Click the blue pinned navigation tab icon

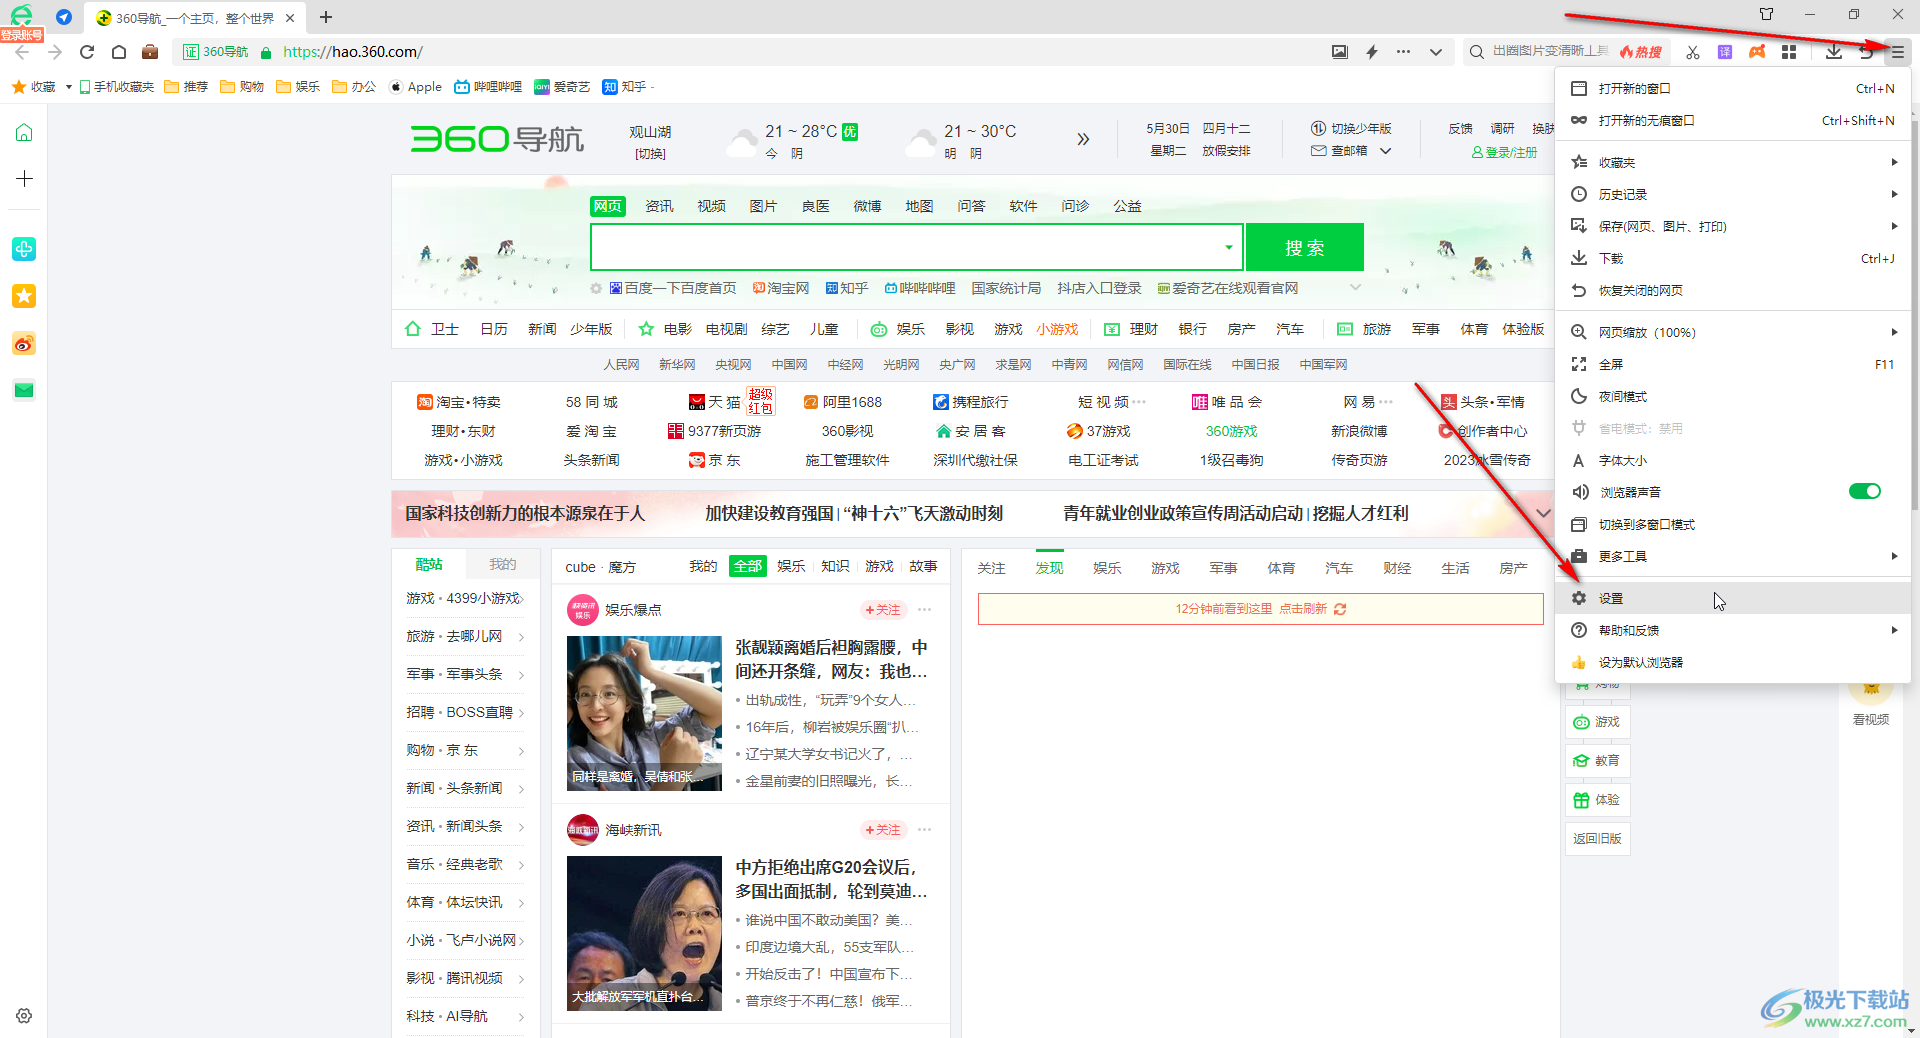(64, 17)
